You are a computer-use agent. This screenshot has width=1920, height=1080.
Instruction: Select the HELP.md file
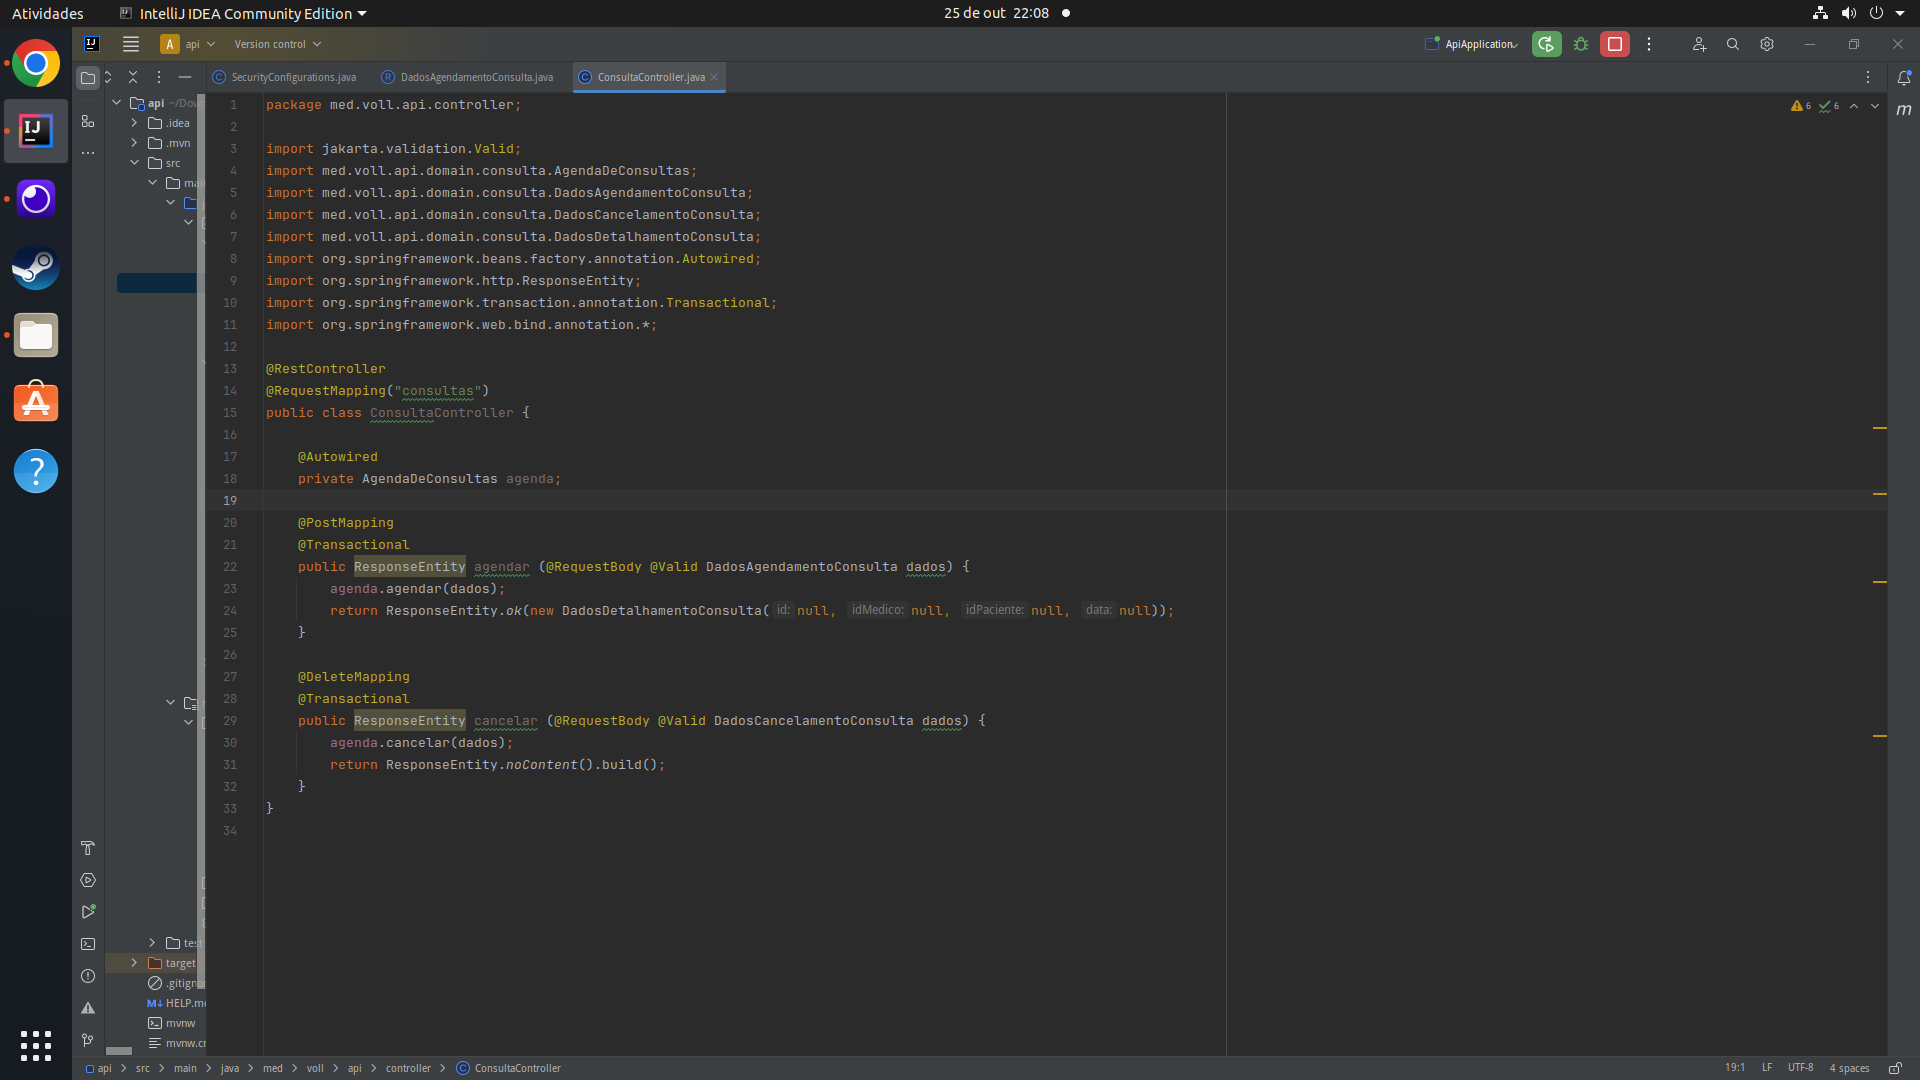[x=175, y=1003]
